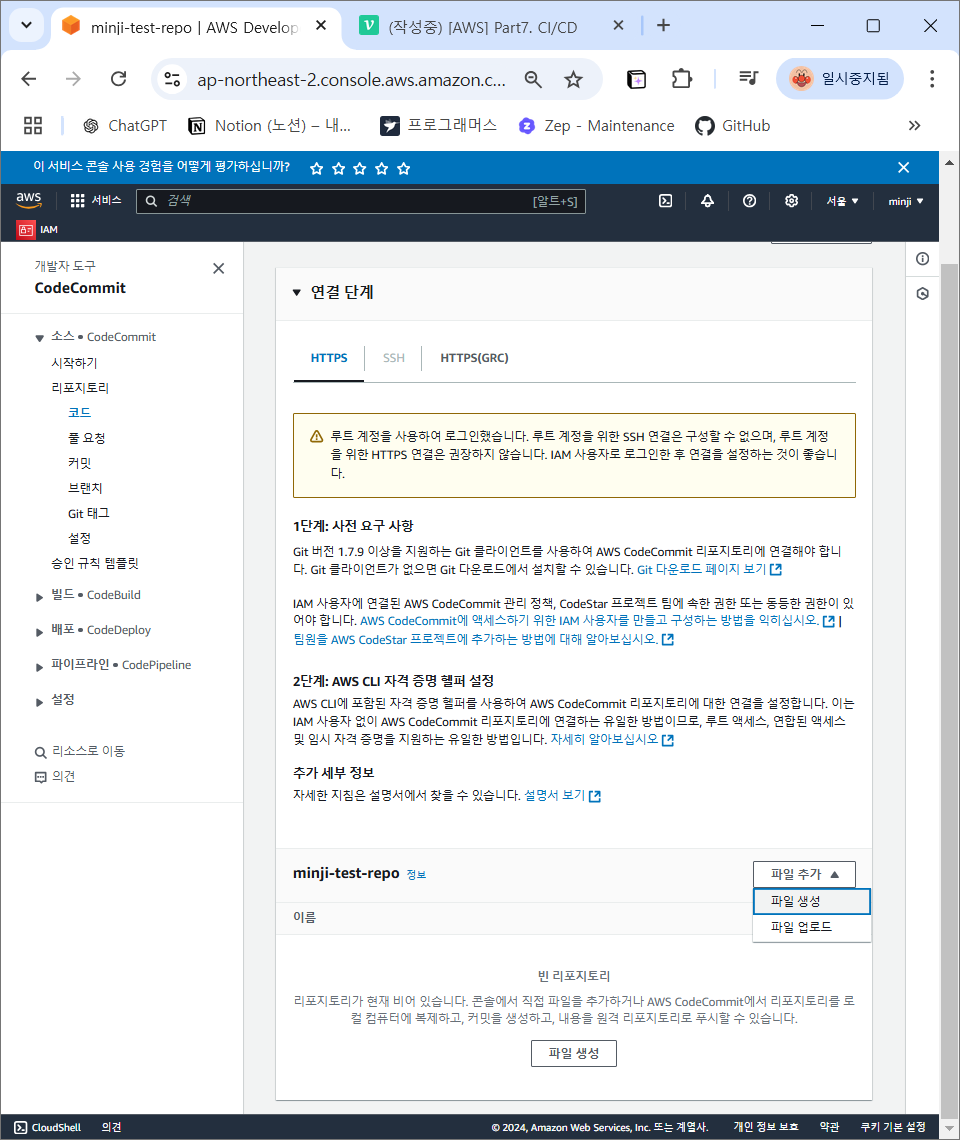Viewport: 960px width, 1140px height.
Task: Click the AWS logo home icon
Action: 29,201
